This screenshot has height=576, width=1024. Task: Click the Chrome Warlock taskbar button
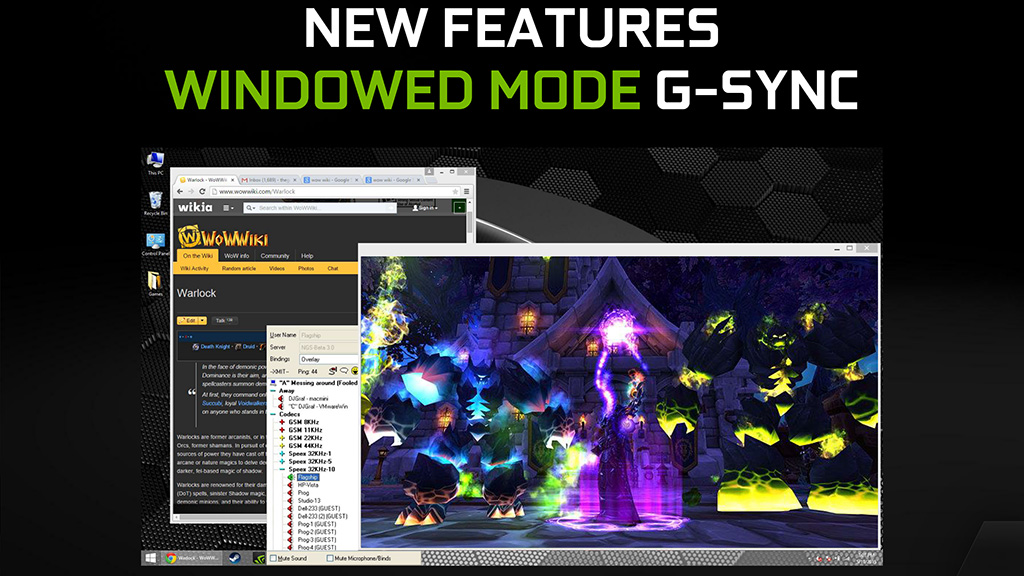pos(193,558)
